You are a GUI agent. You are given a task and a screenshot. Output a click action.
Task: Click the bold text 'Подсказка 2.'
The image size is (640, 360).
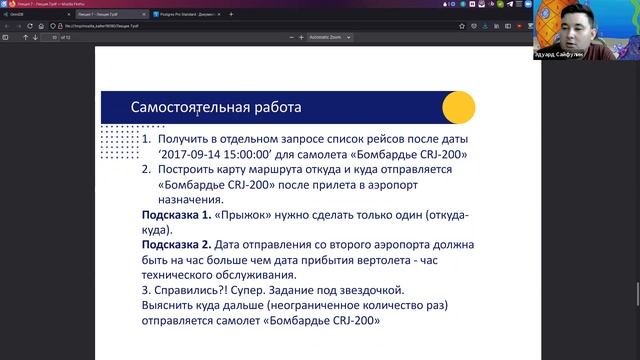pyautogui.click(x=177, y=244)
